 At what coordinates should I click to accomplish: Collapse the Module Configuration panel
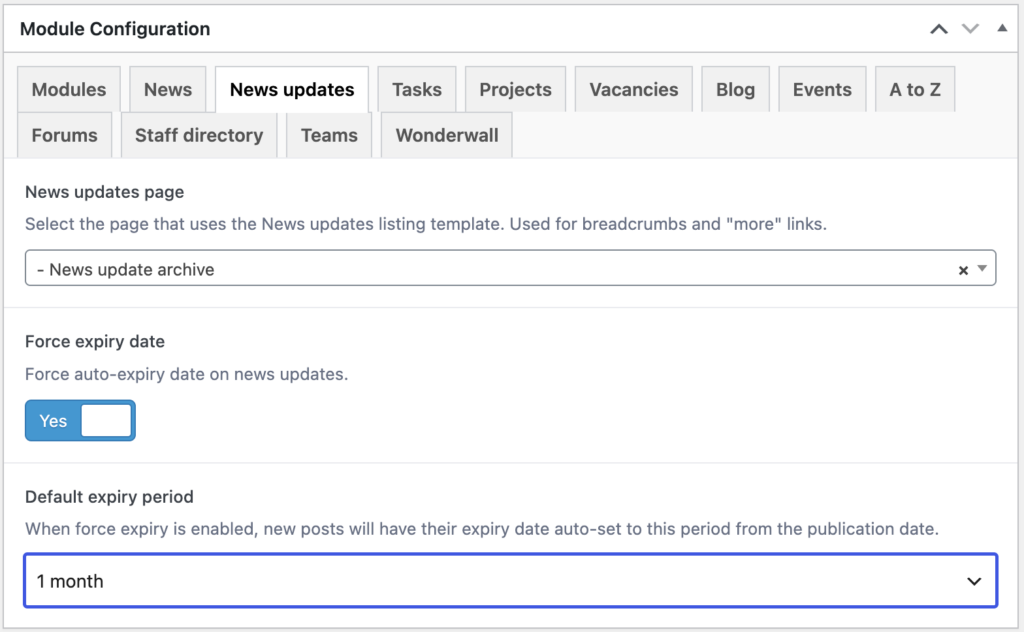point(1002,28)
